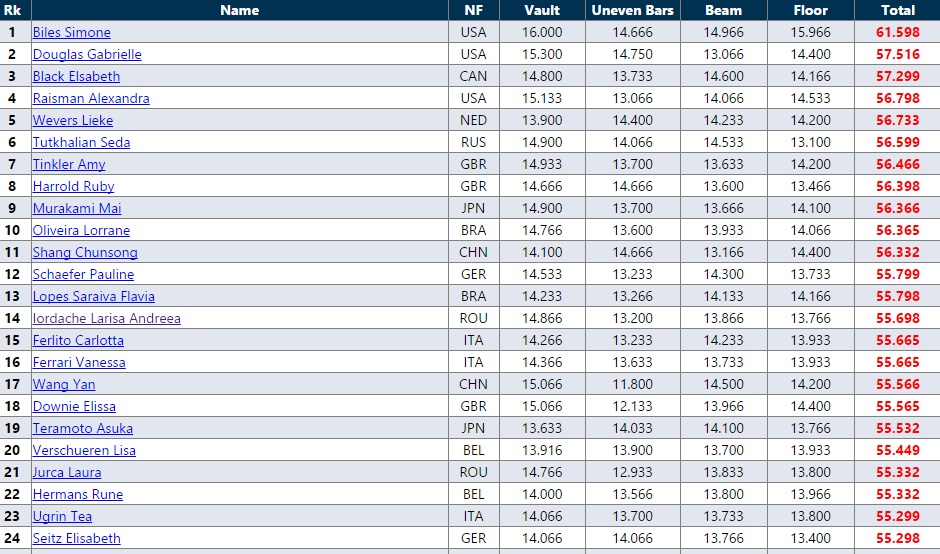Click the Douglas Gabrielle name link
This screenshot has width=940, height=554.
coord(87,55)
